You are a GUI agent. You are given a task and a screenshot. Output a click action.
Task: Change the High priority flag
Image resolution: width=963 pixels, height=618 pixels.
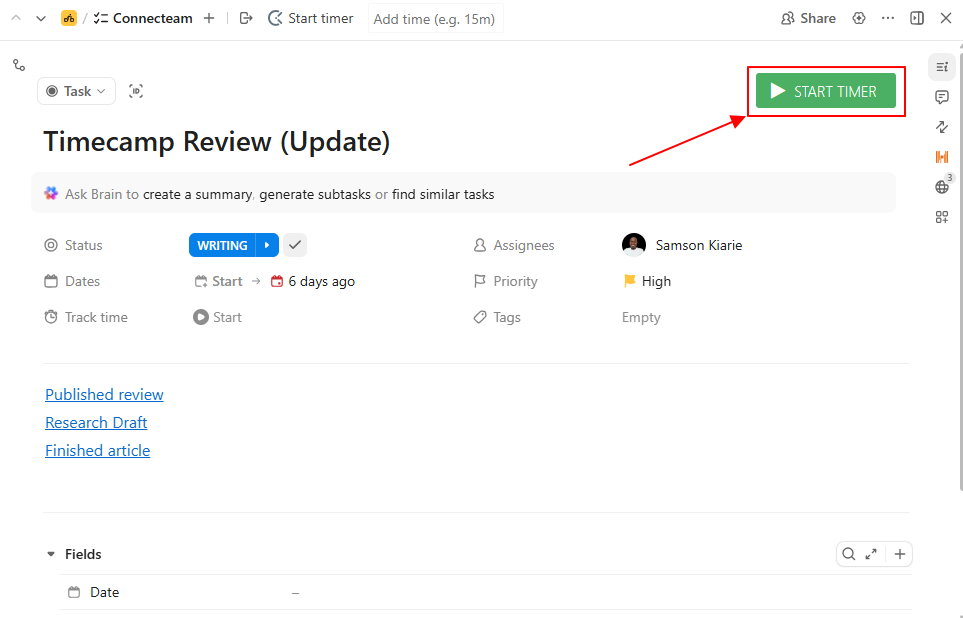[x=647, y=281]
